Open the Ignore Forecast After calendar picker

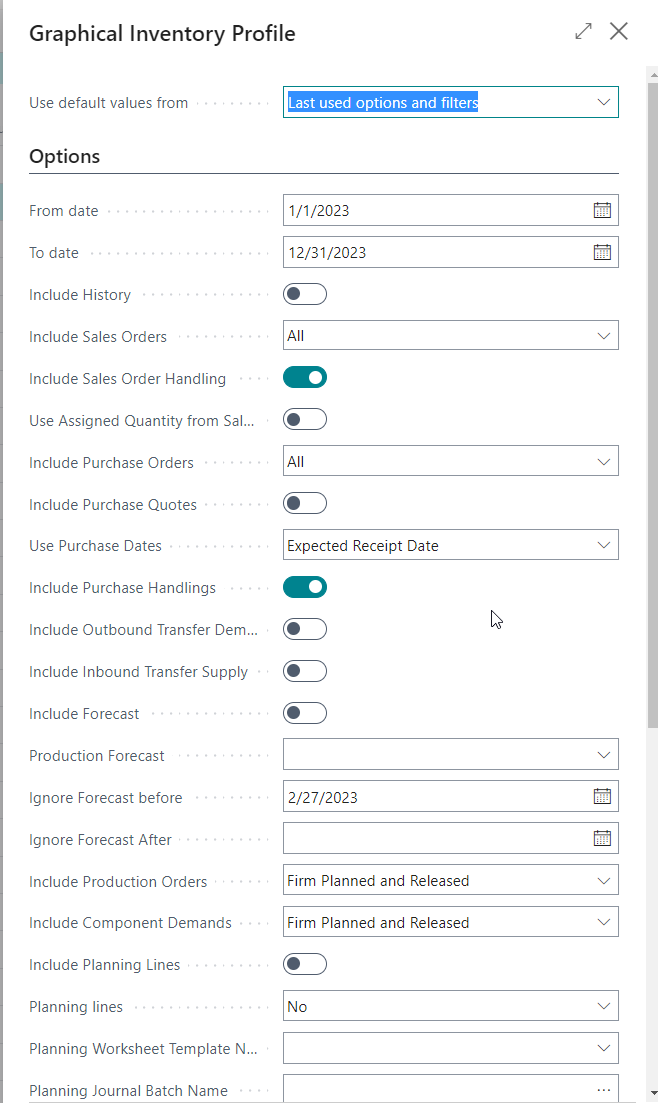pos(602,839)
